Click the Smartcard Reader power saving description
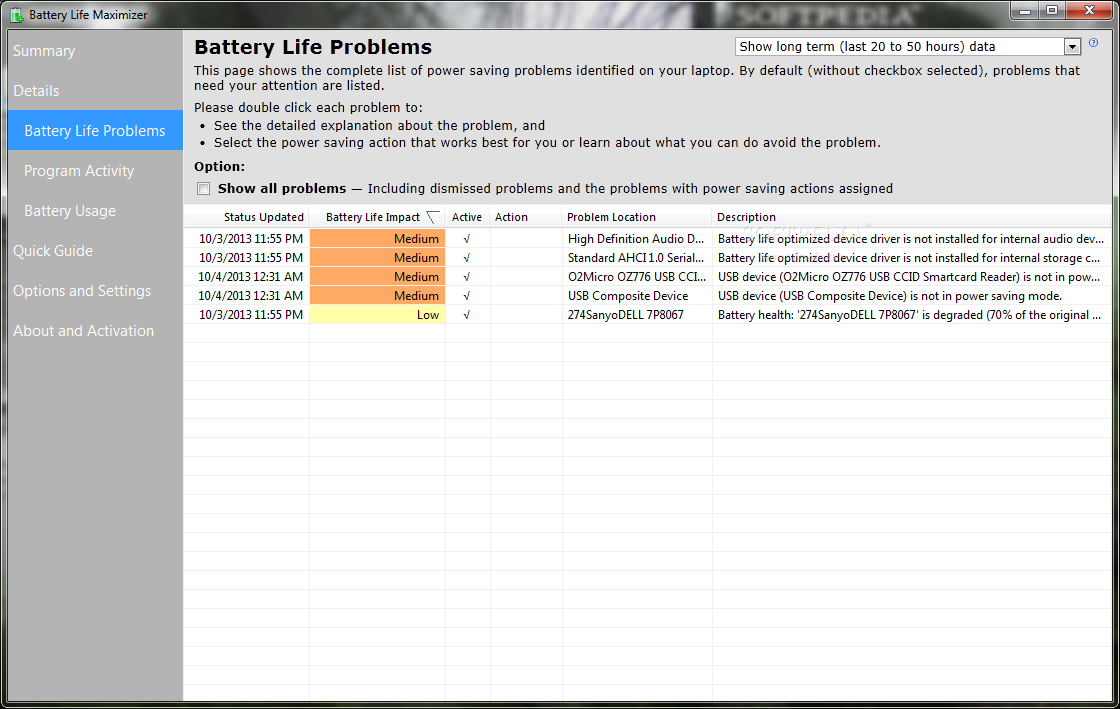The image size is (1120, 709). pyautogui.click(x=909, y=277)
